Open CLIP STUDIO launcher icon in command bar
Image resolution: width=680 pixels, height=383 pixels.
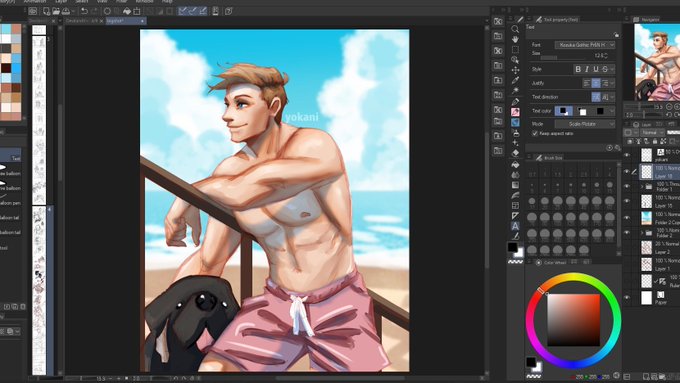33,11
